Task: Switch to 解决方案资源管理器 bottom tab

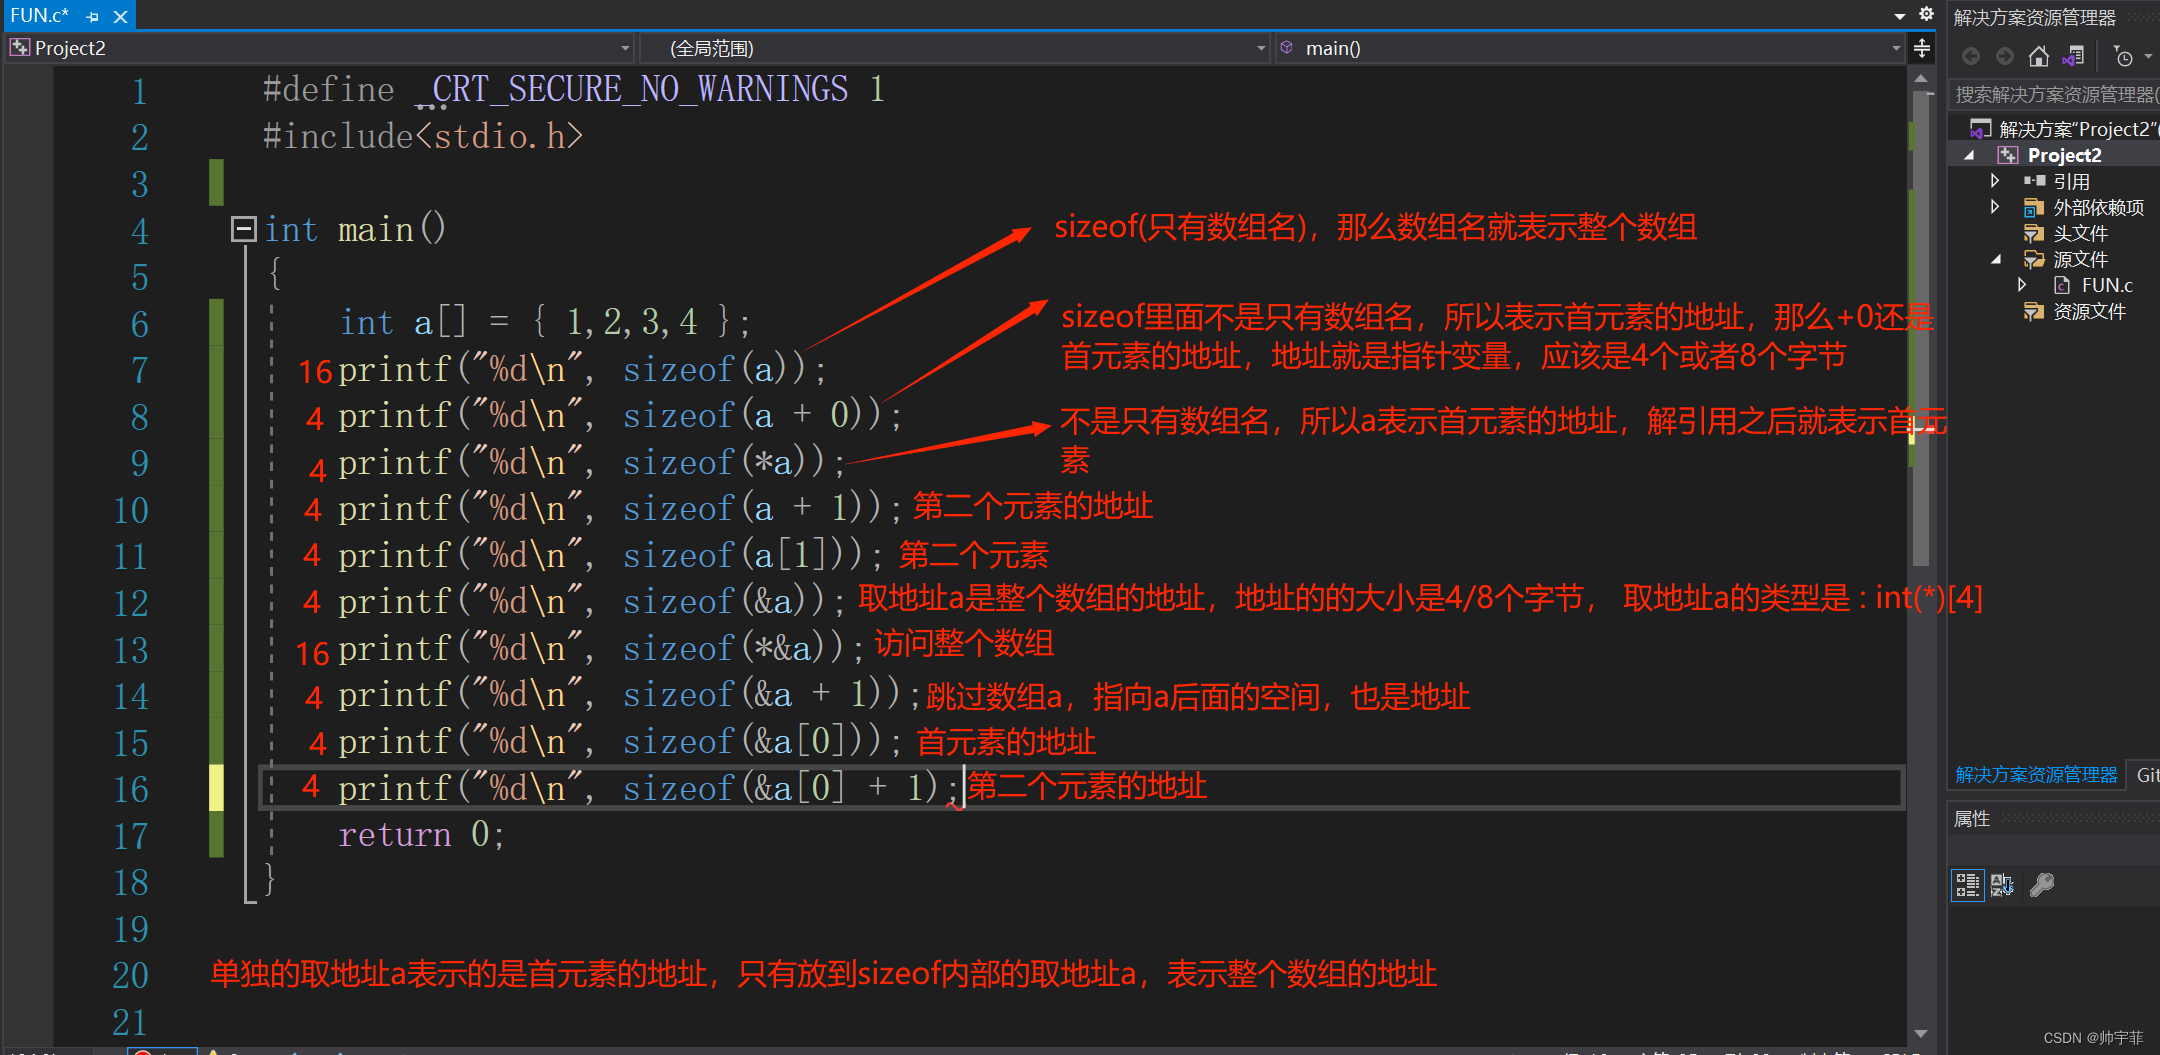Action: (x=2036, y=775)
